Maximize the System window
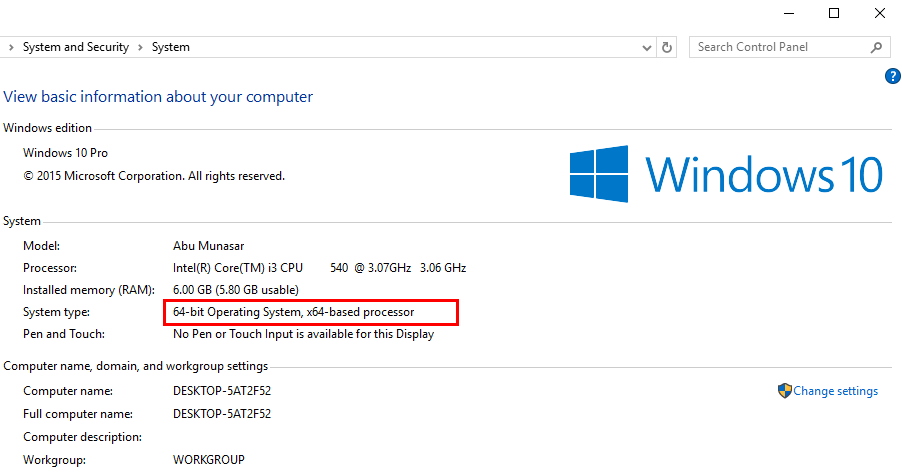The width and height of the screenshot is (902, 476). [x=834, y=13]
